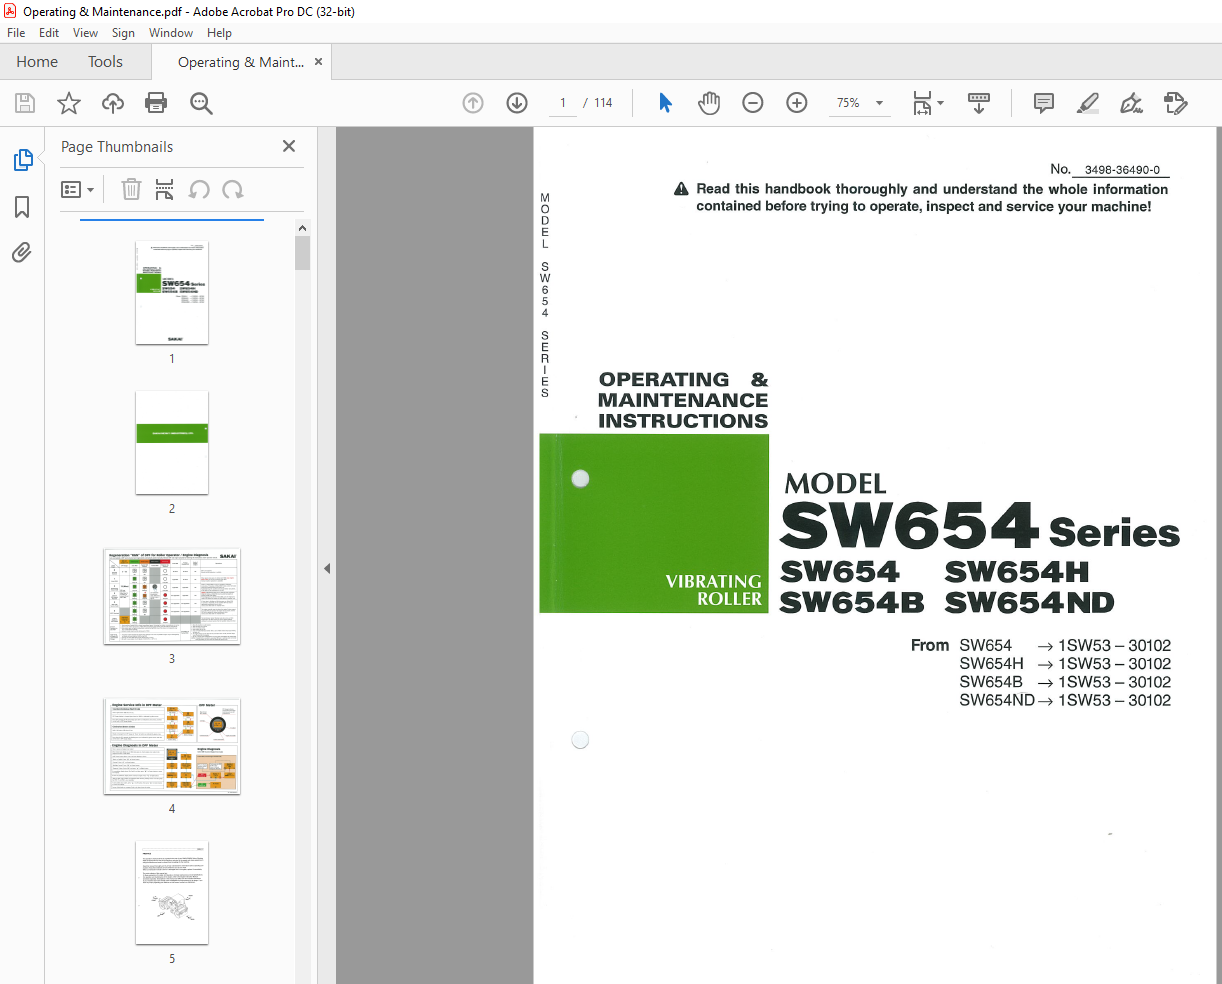Click 'OPERATING & MAINTENANCE INSTRUCTIONS' title
This screenshot has height=984, width=1222.
pos(683,400)
